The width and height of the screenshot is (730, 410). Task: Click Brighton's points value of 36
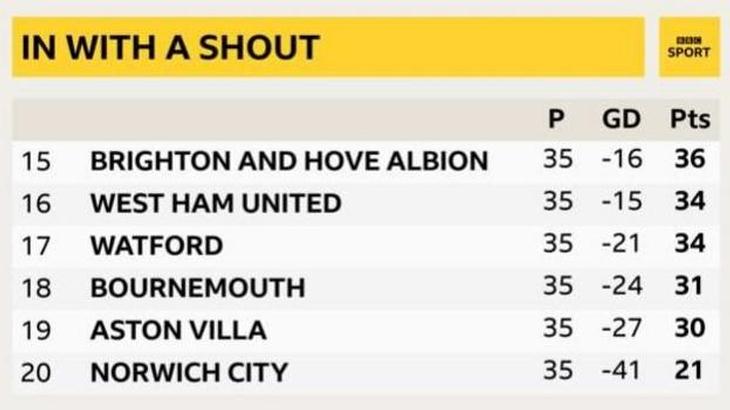click(690, 160)
